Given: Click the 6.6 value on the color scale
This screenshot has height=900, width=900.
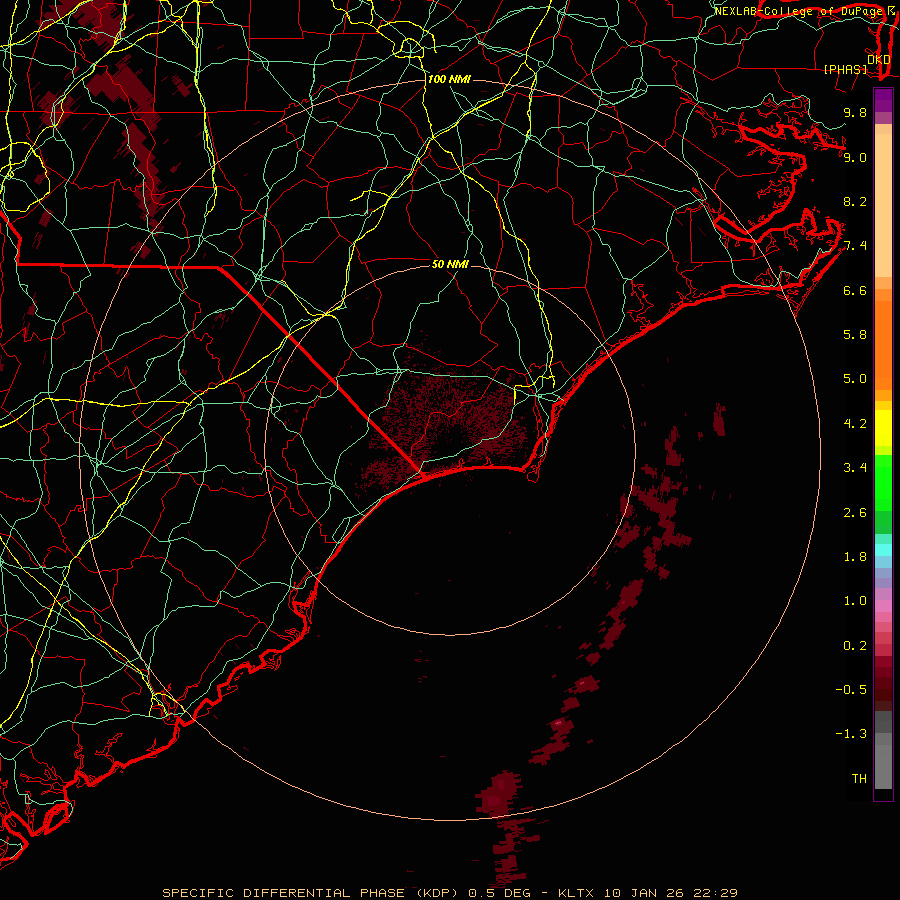Looking at the screenshot, I should (x=855, y=290).
